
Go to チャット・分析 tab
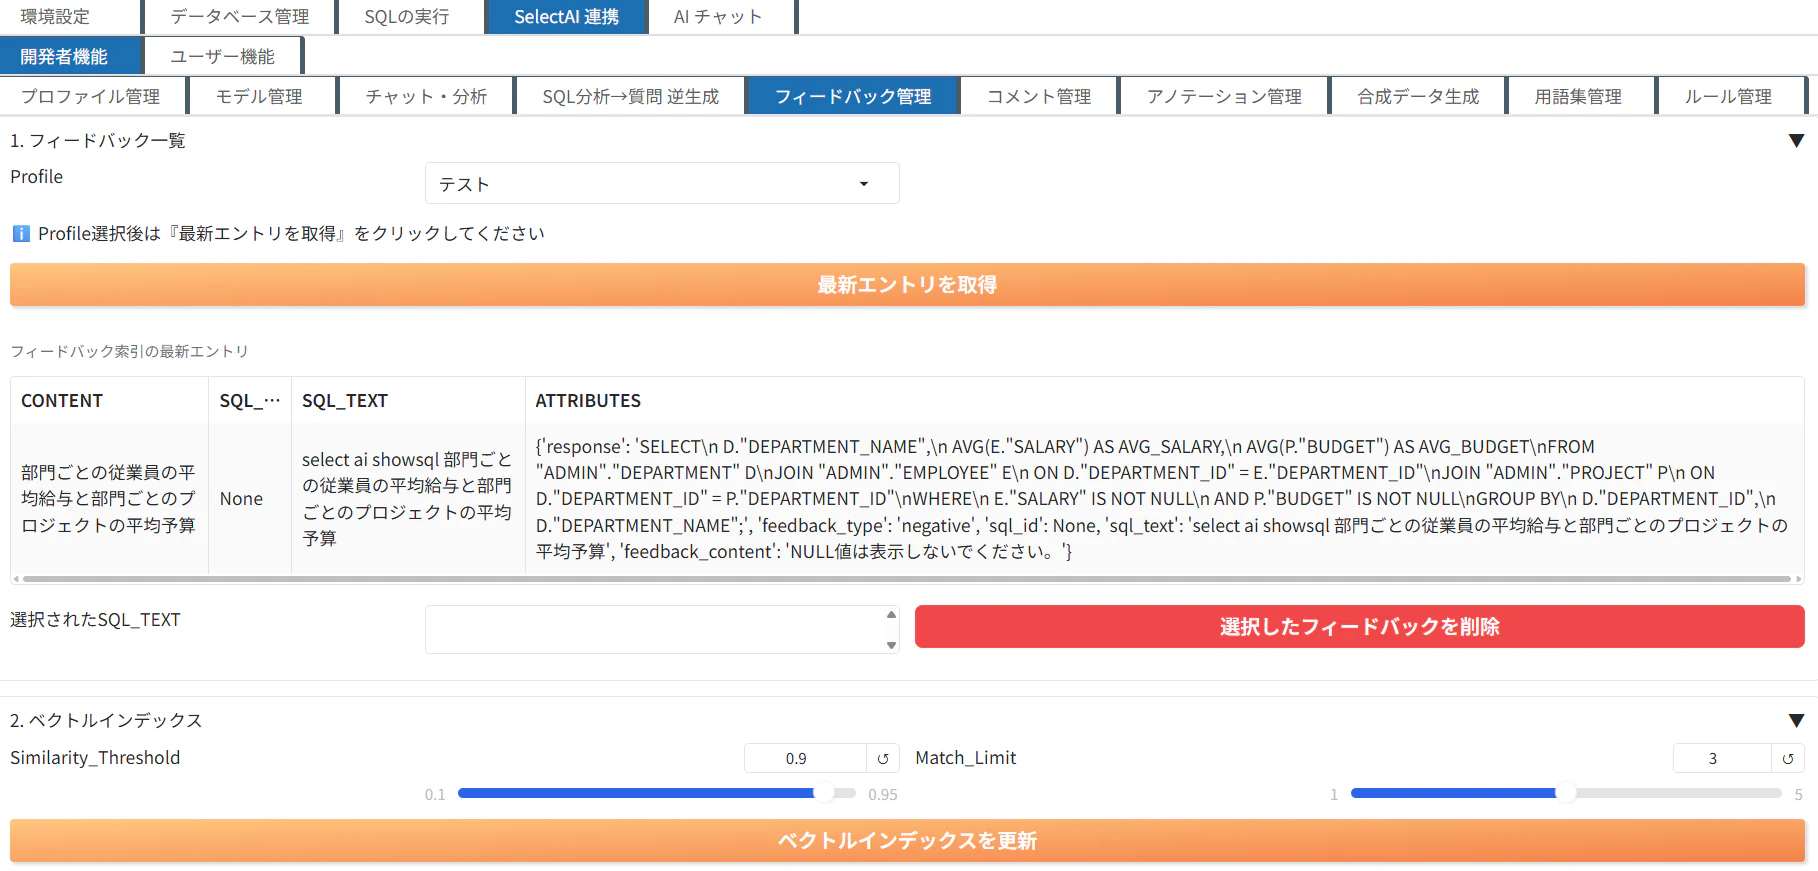tap(426, 97)
